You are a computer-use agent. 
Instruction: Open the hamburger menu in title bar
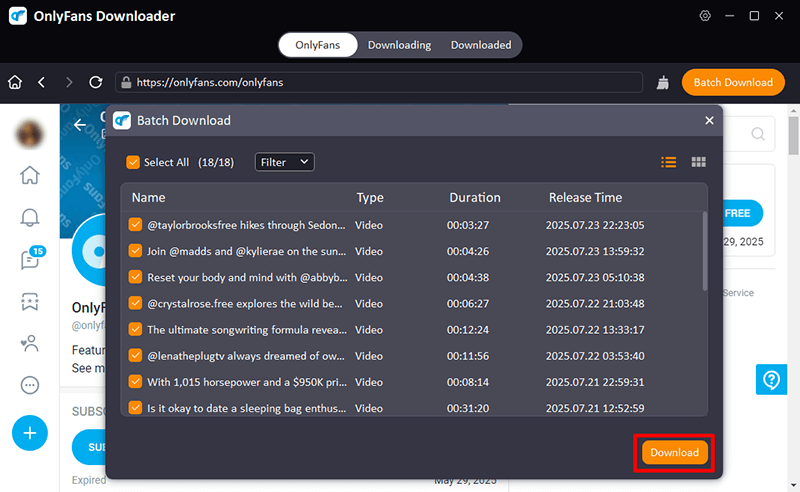coord(730,16)
